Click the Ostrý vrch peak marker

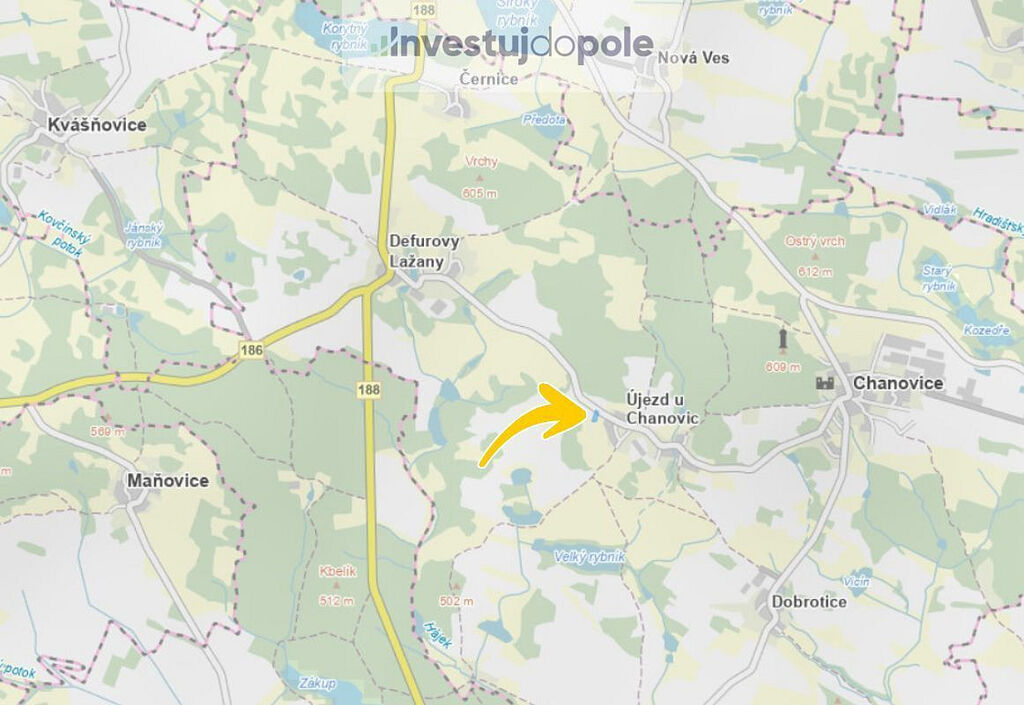(x=814, y=257)
